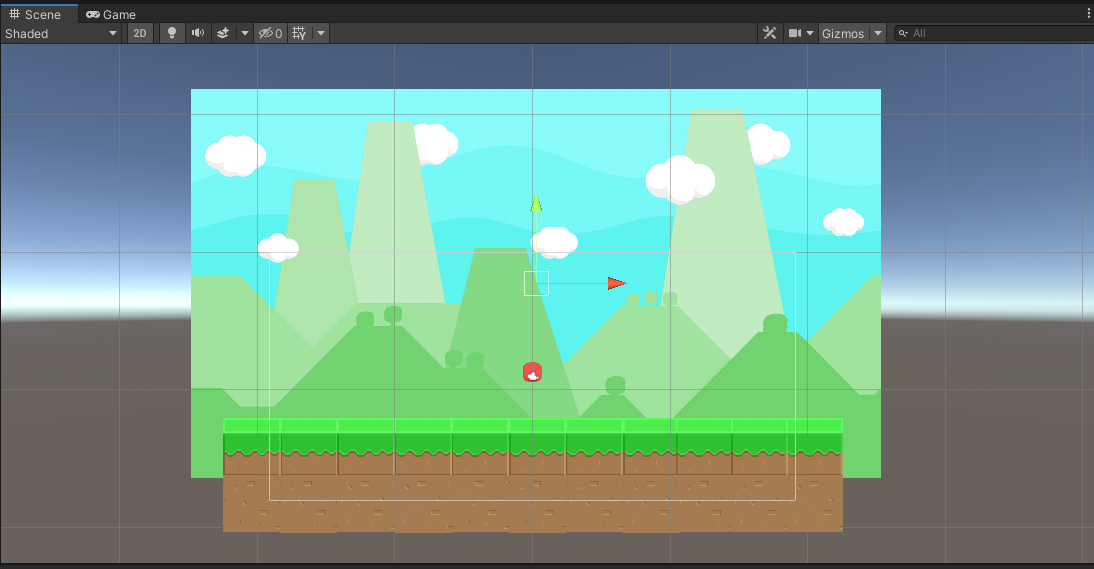
Task: Select the Scene tab
Action: pos(35,15)
